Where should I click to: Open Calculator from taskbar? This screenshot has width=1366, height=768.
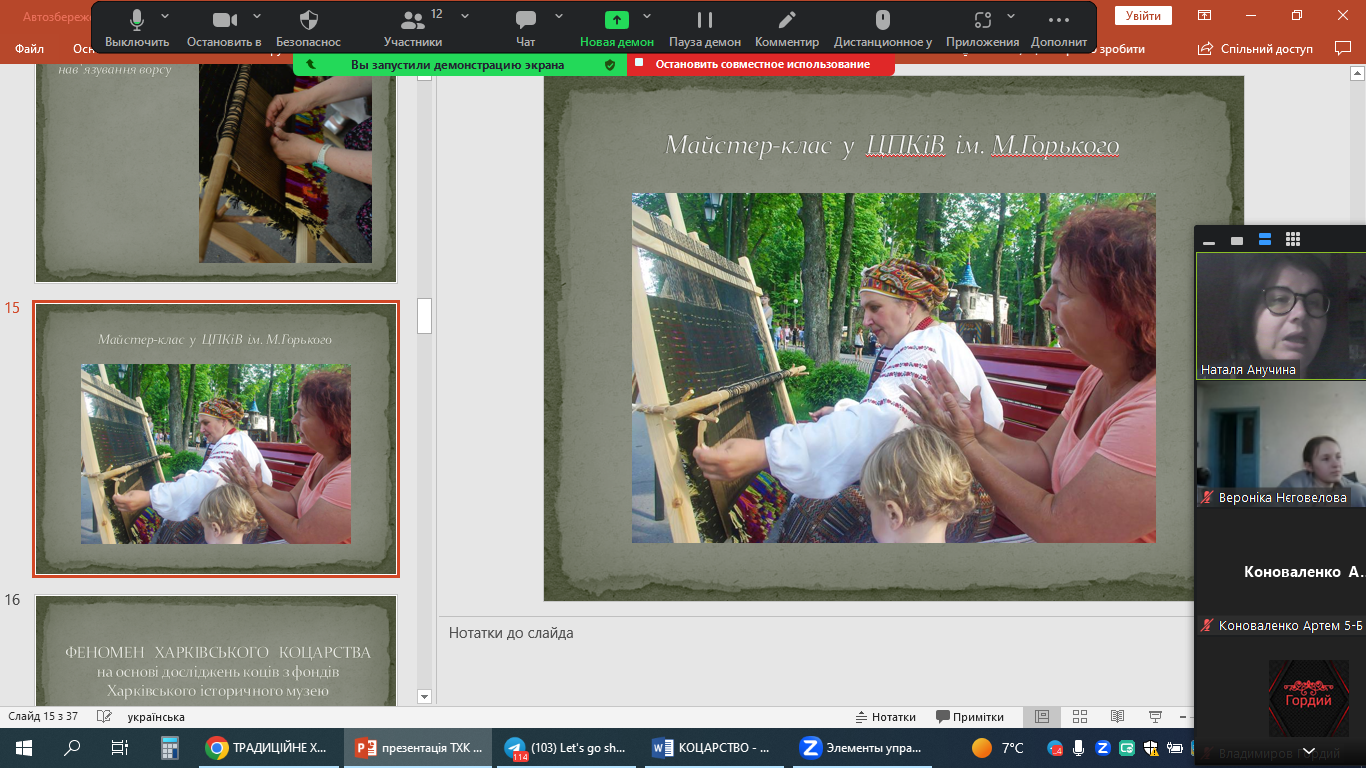tap(168, 747)
